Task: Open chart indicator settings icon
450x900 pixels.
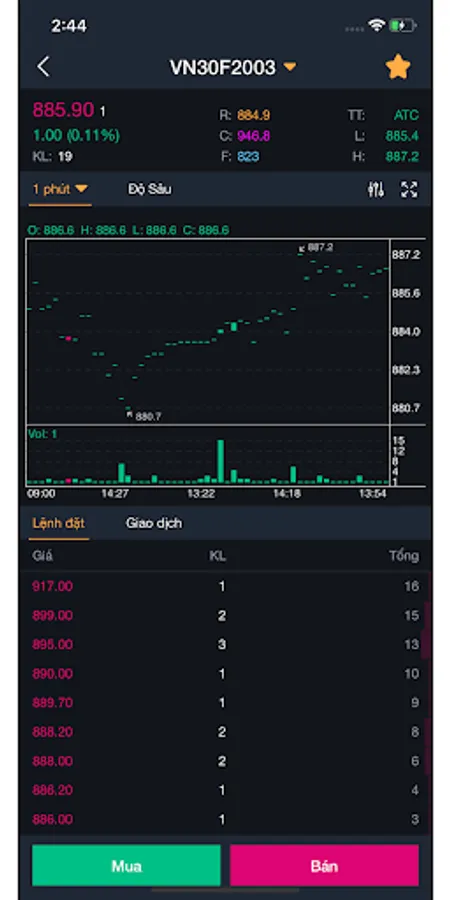Action: pyautogui.click(x=376, y=189)
